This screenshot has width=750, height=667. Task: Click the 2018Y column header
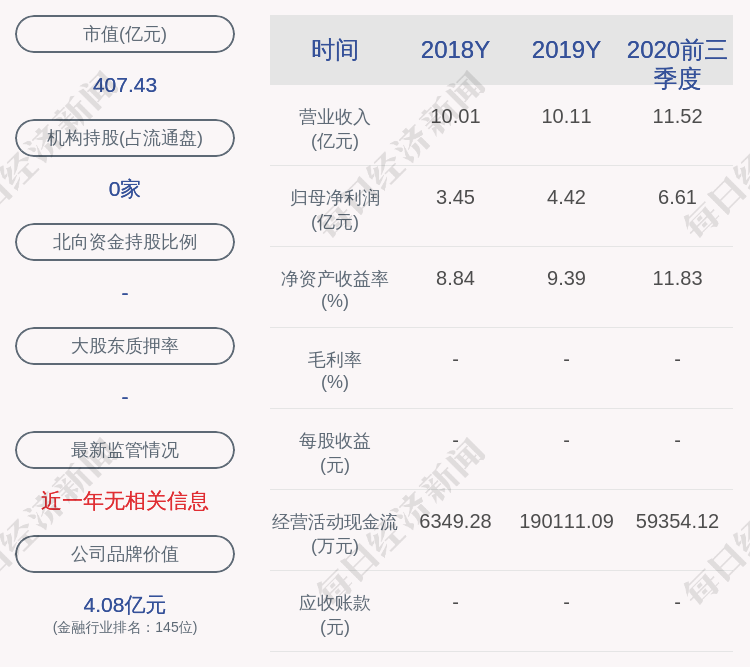coord(455,50)
